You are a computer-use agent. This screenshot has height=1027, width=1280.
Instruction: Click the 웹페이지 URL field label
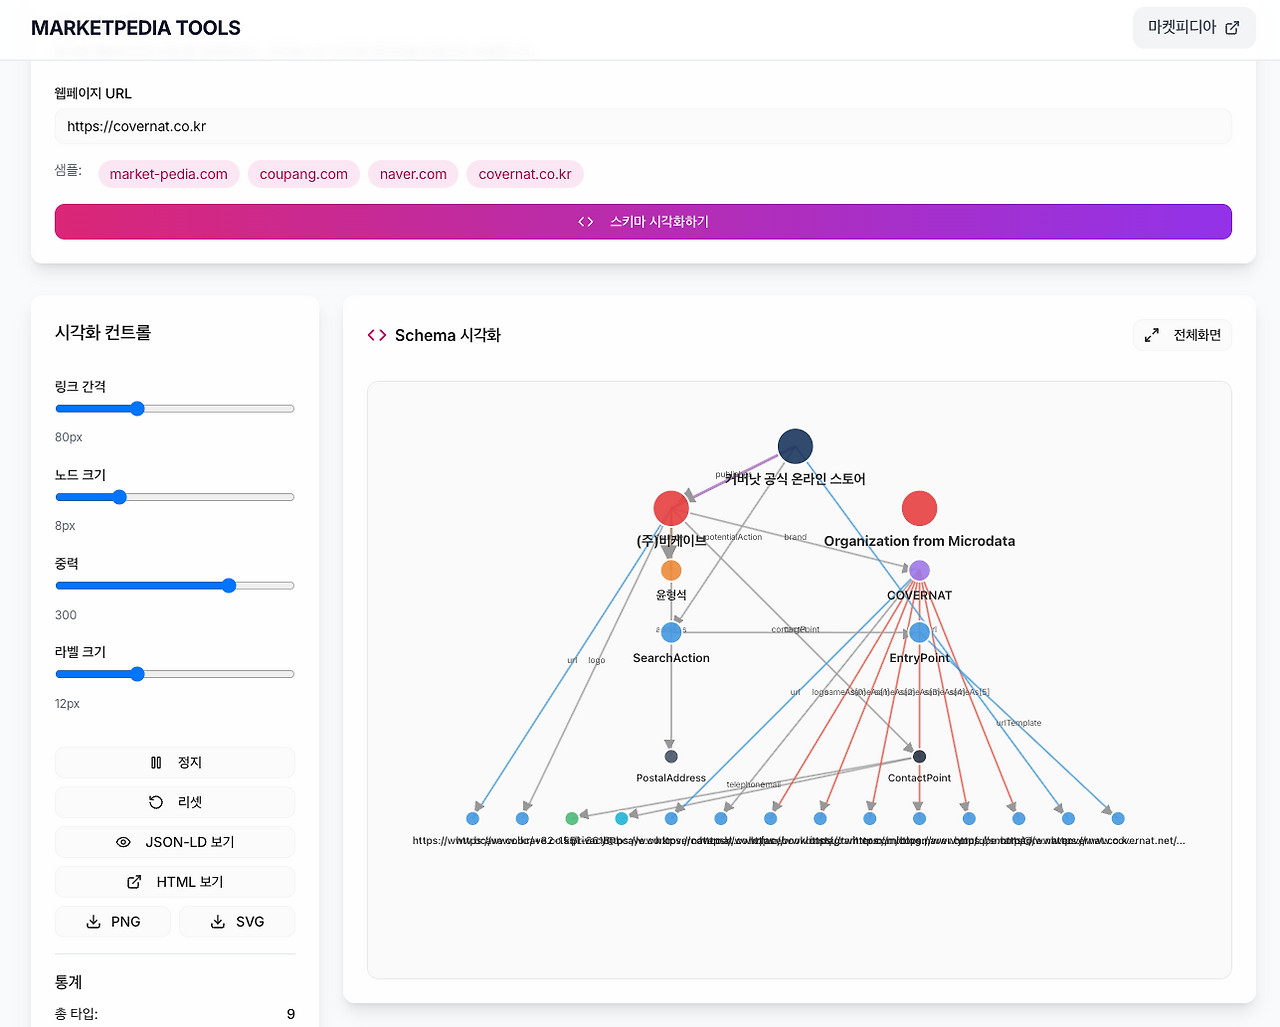(x=93, y=93)
